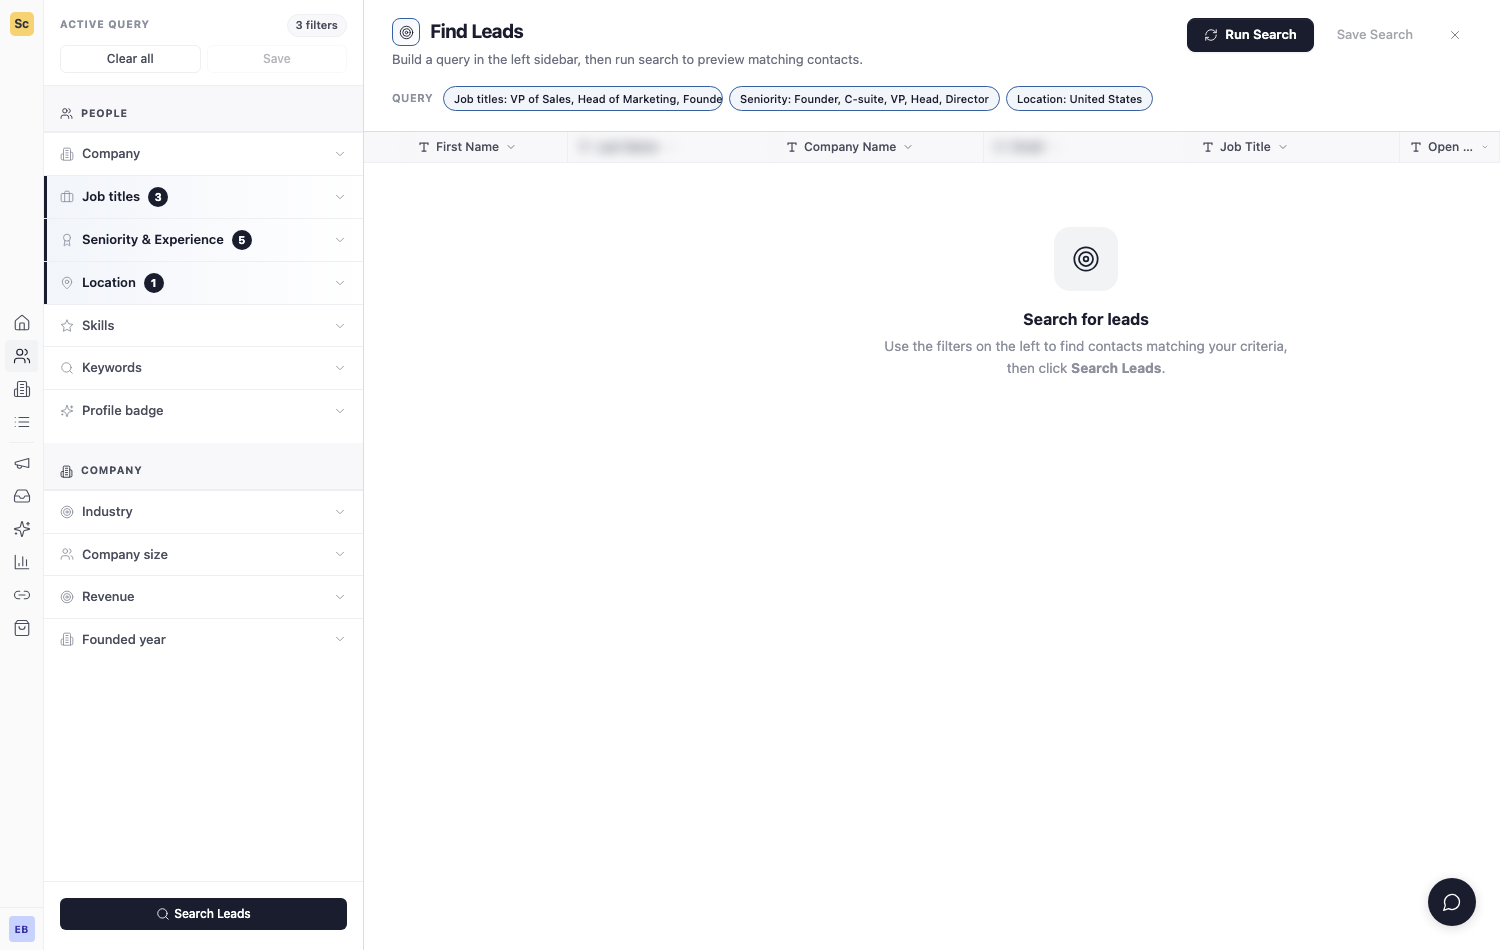Open the Integrations link icon
Viewport: 1500px width, 950px height.
22,595
